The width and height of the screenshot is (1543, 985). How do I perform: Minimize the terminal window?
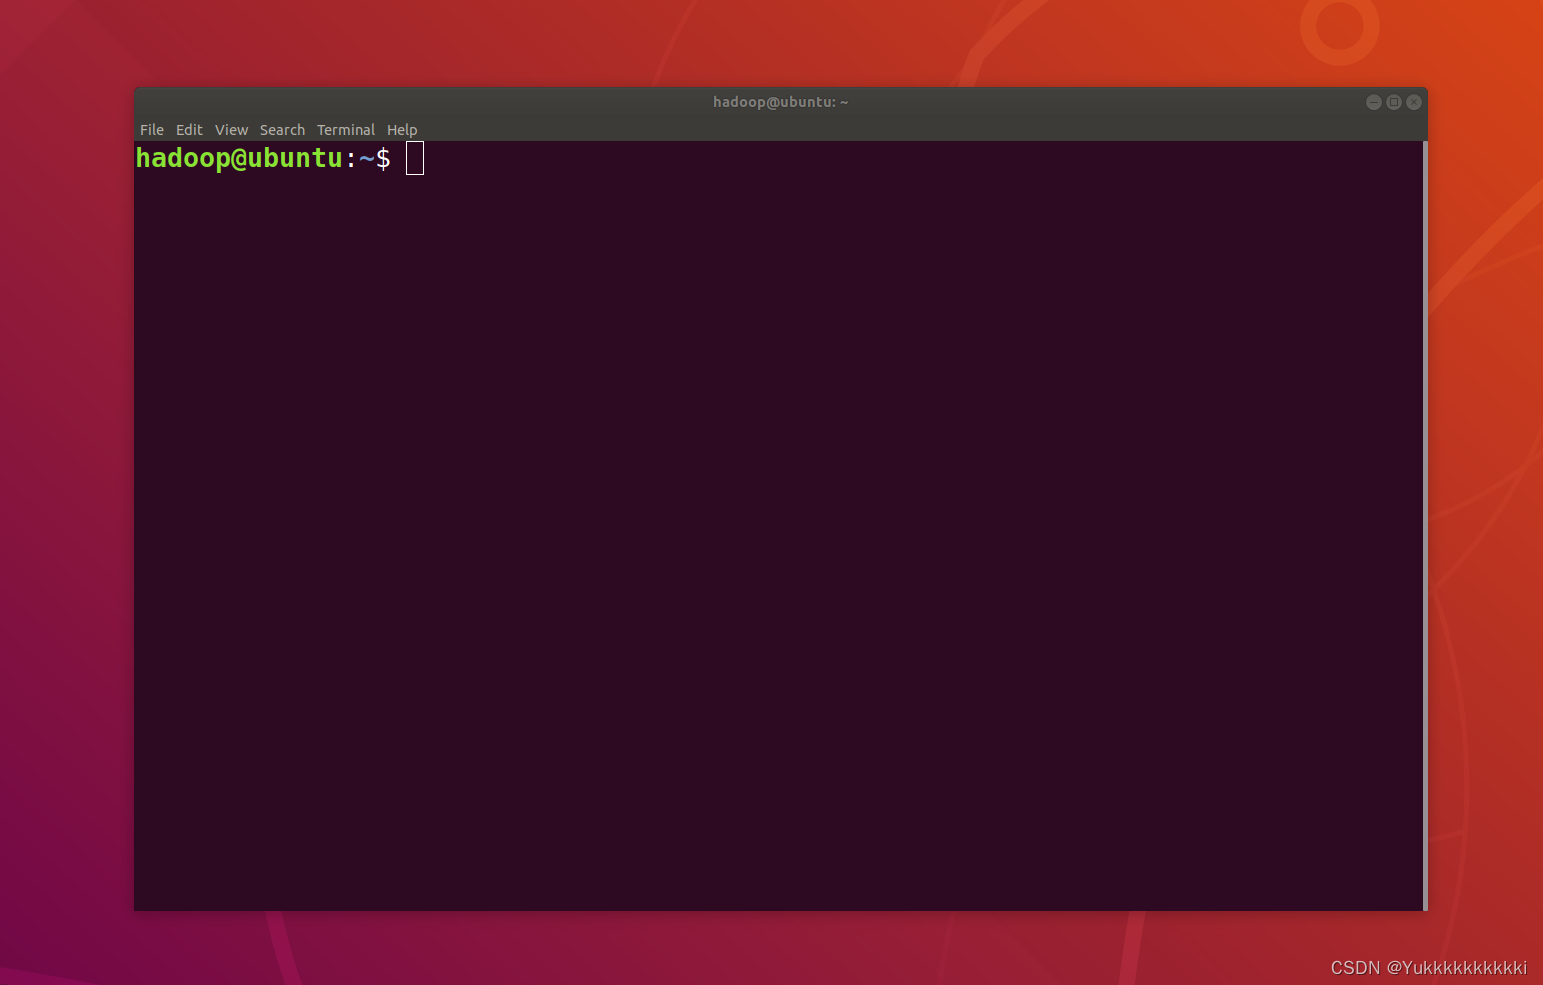[x=1374, y=102]
